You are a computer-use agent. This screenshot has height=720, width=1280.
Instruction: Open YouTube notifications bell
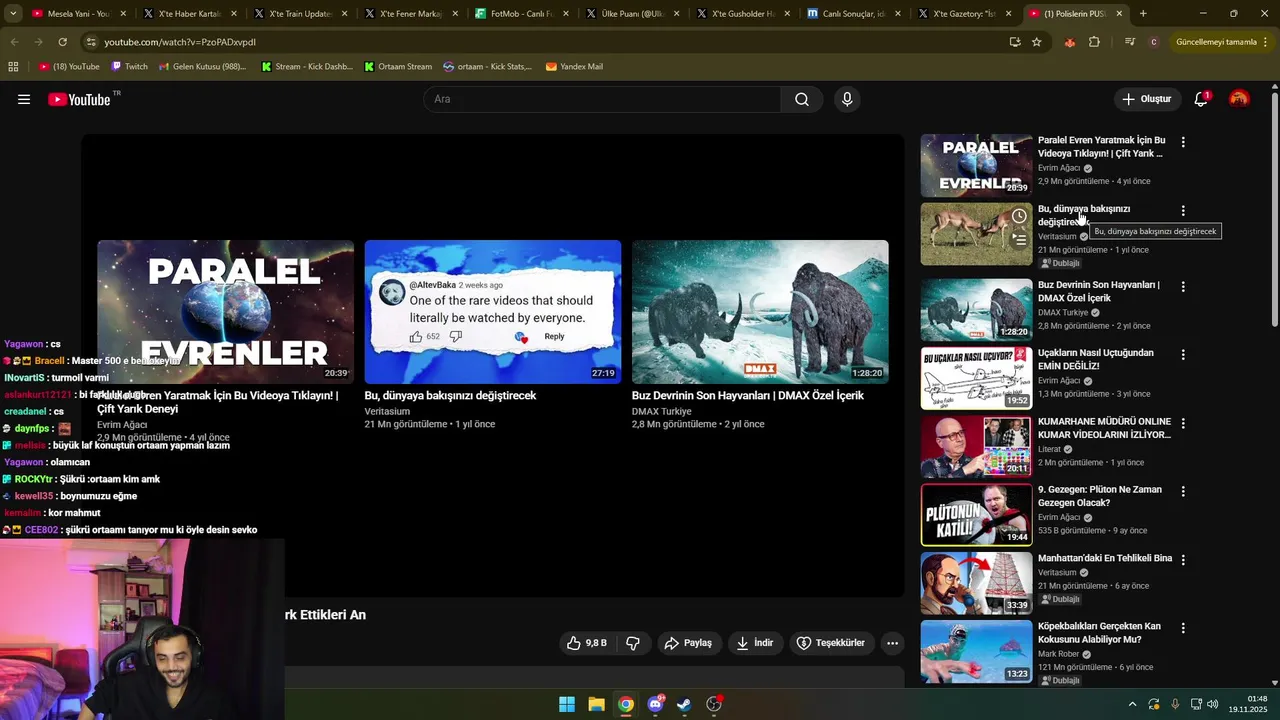point(1201,99)
